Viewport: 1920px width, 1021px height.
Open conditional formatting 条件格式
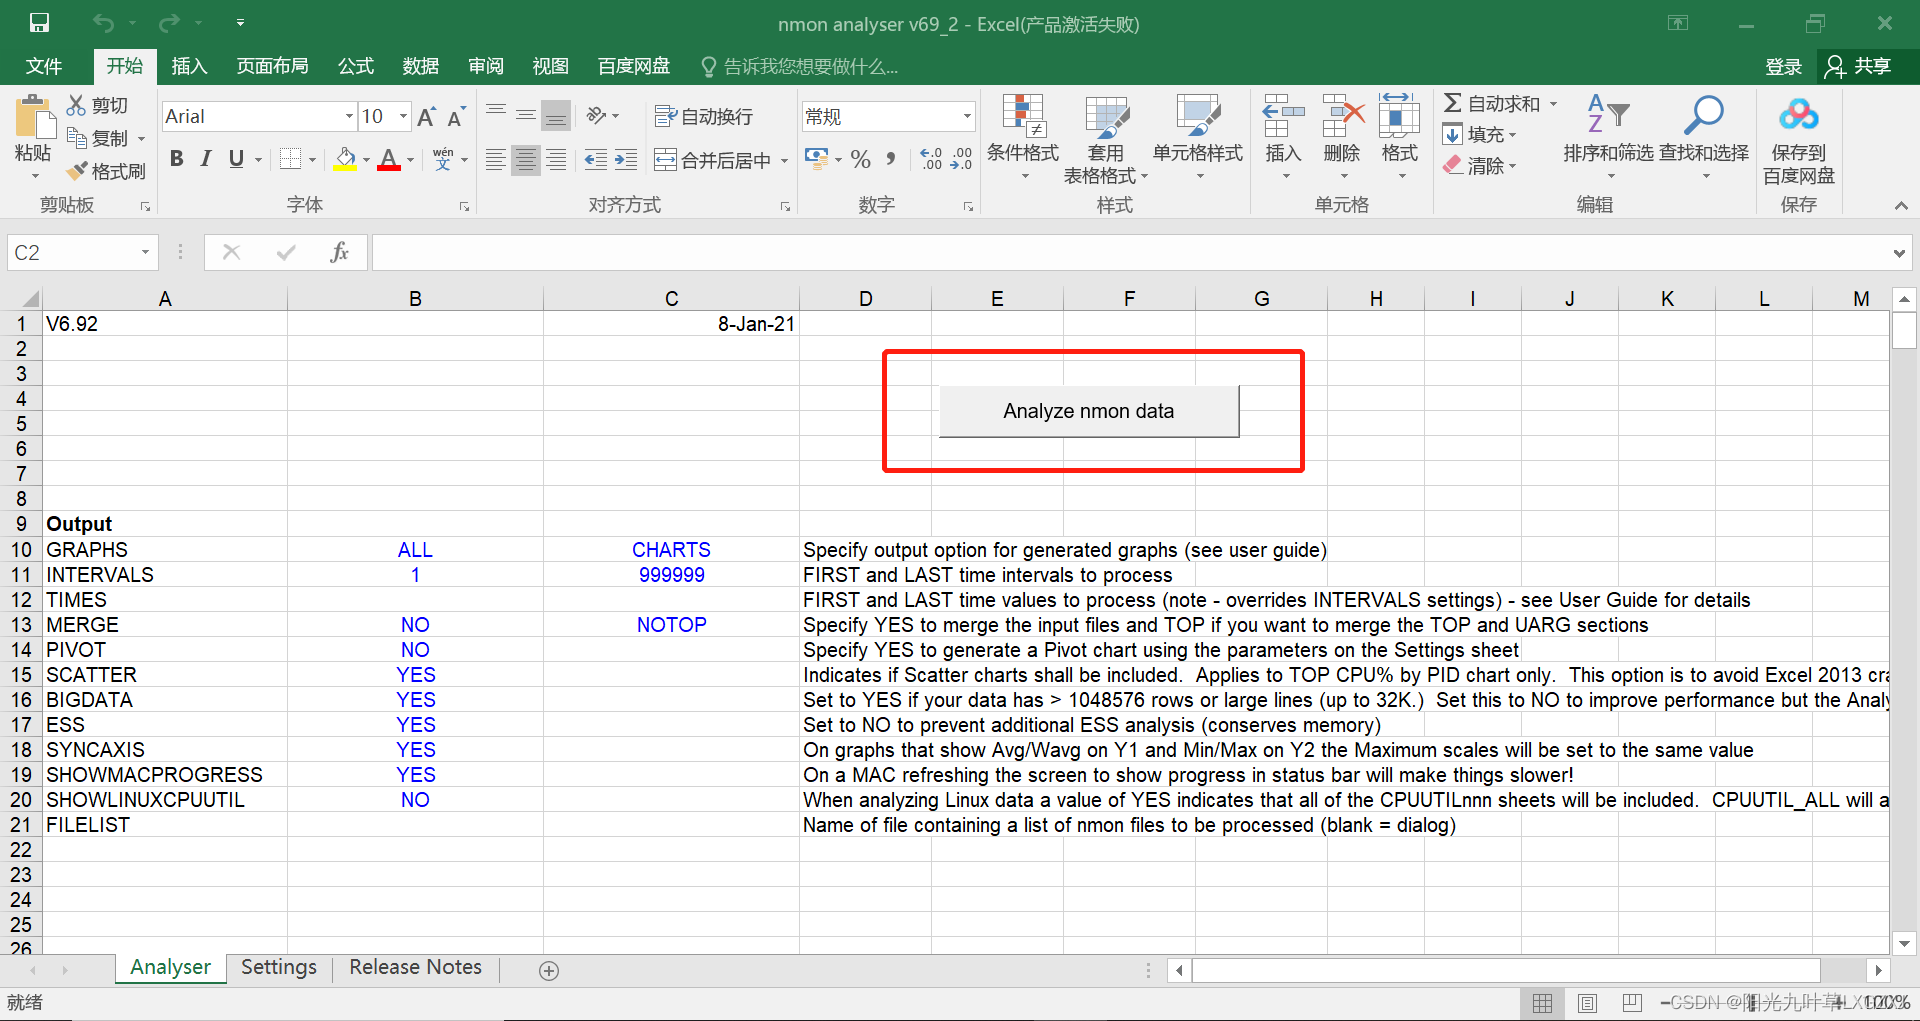coord(1023,138)
